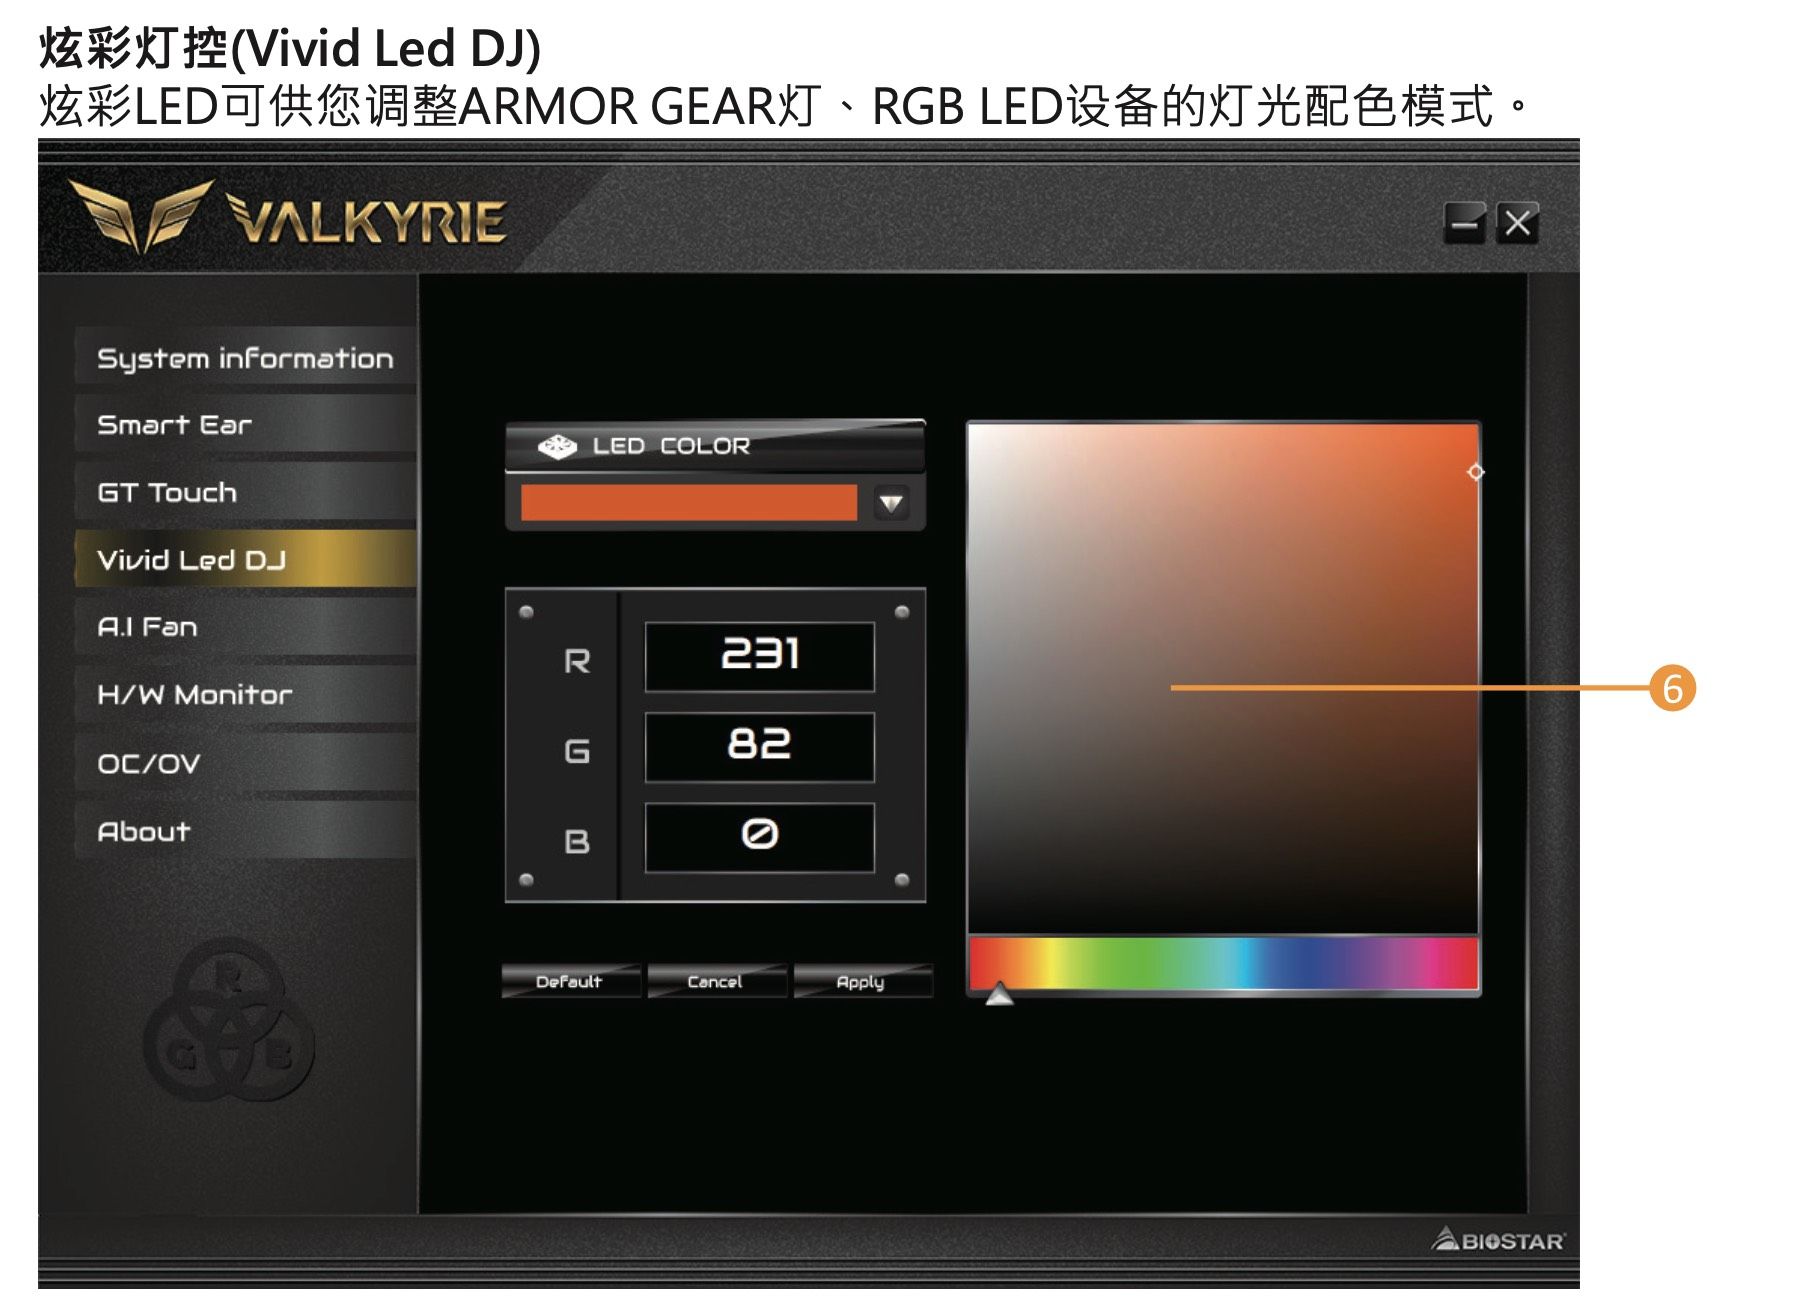Click the G value field showing 82
1808x1298 pixels.
click(760, 746)
